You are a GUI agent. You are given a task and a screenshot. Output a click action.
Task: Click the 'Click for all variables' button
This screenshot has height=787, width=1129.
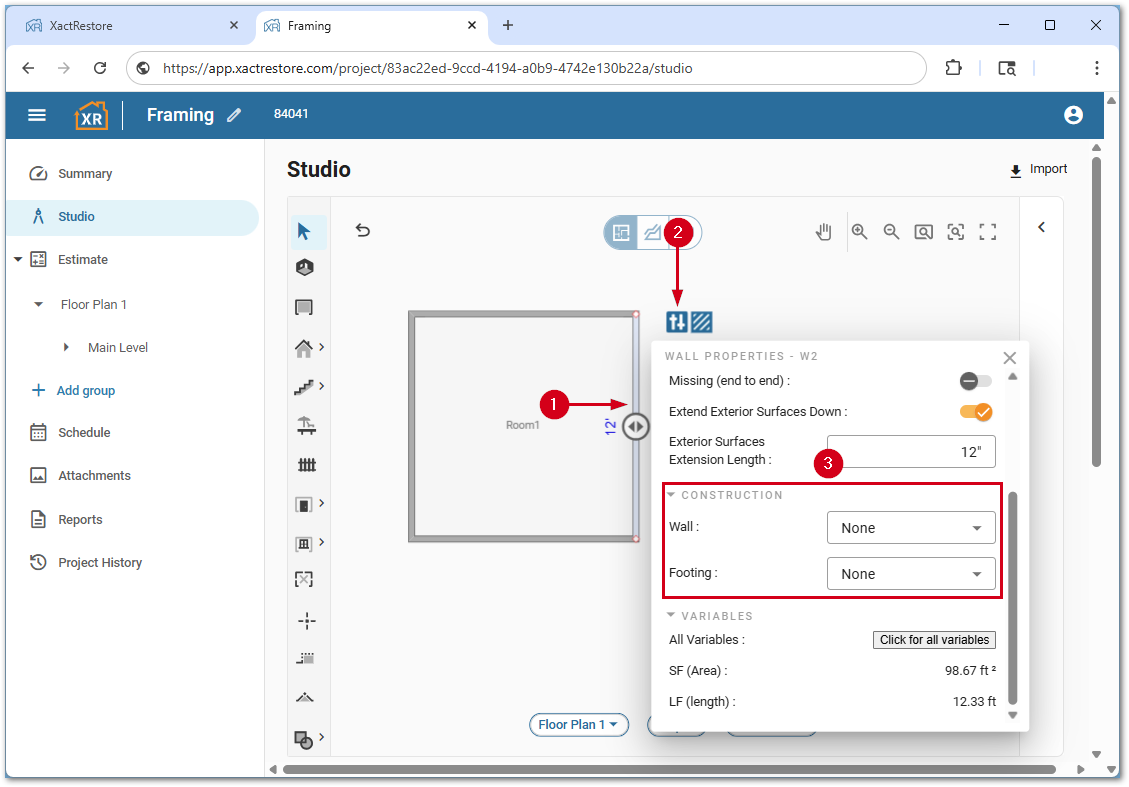pyautogui.click(x=934, y=640)
